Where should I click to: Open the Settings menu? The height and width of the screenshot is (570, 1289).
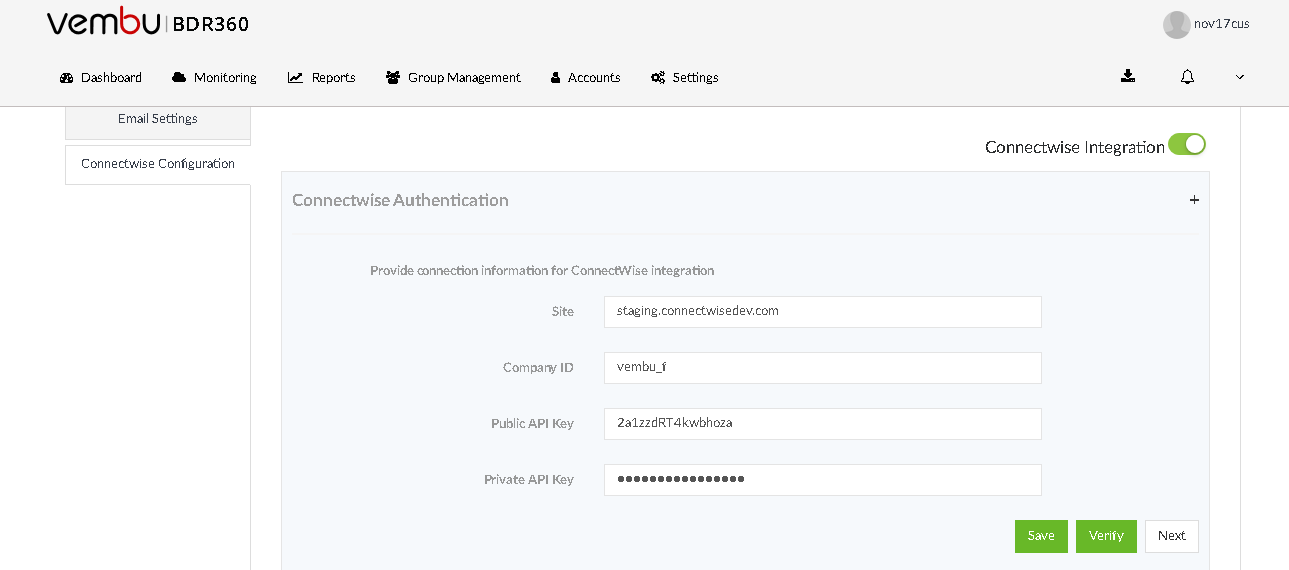tap(685, 77)
